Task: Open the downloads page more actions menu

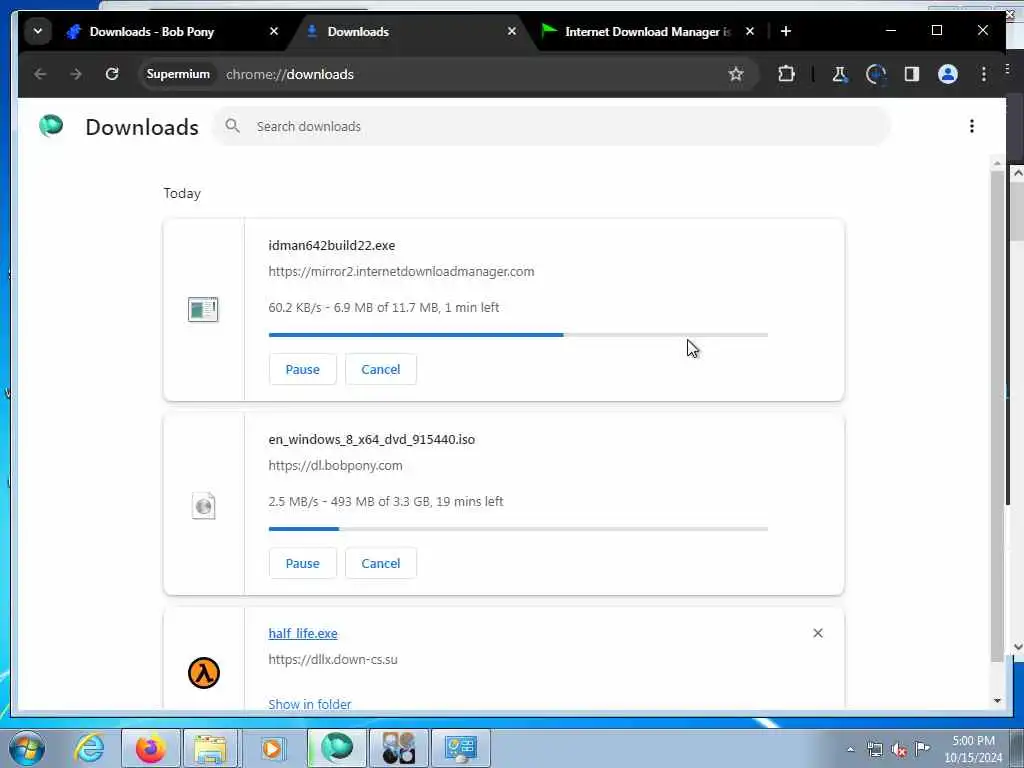Action: pos(972,126)
